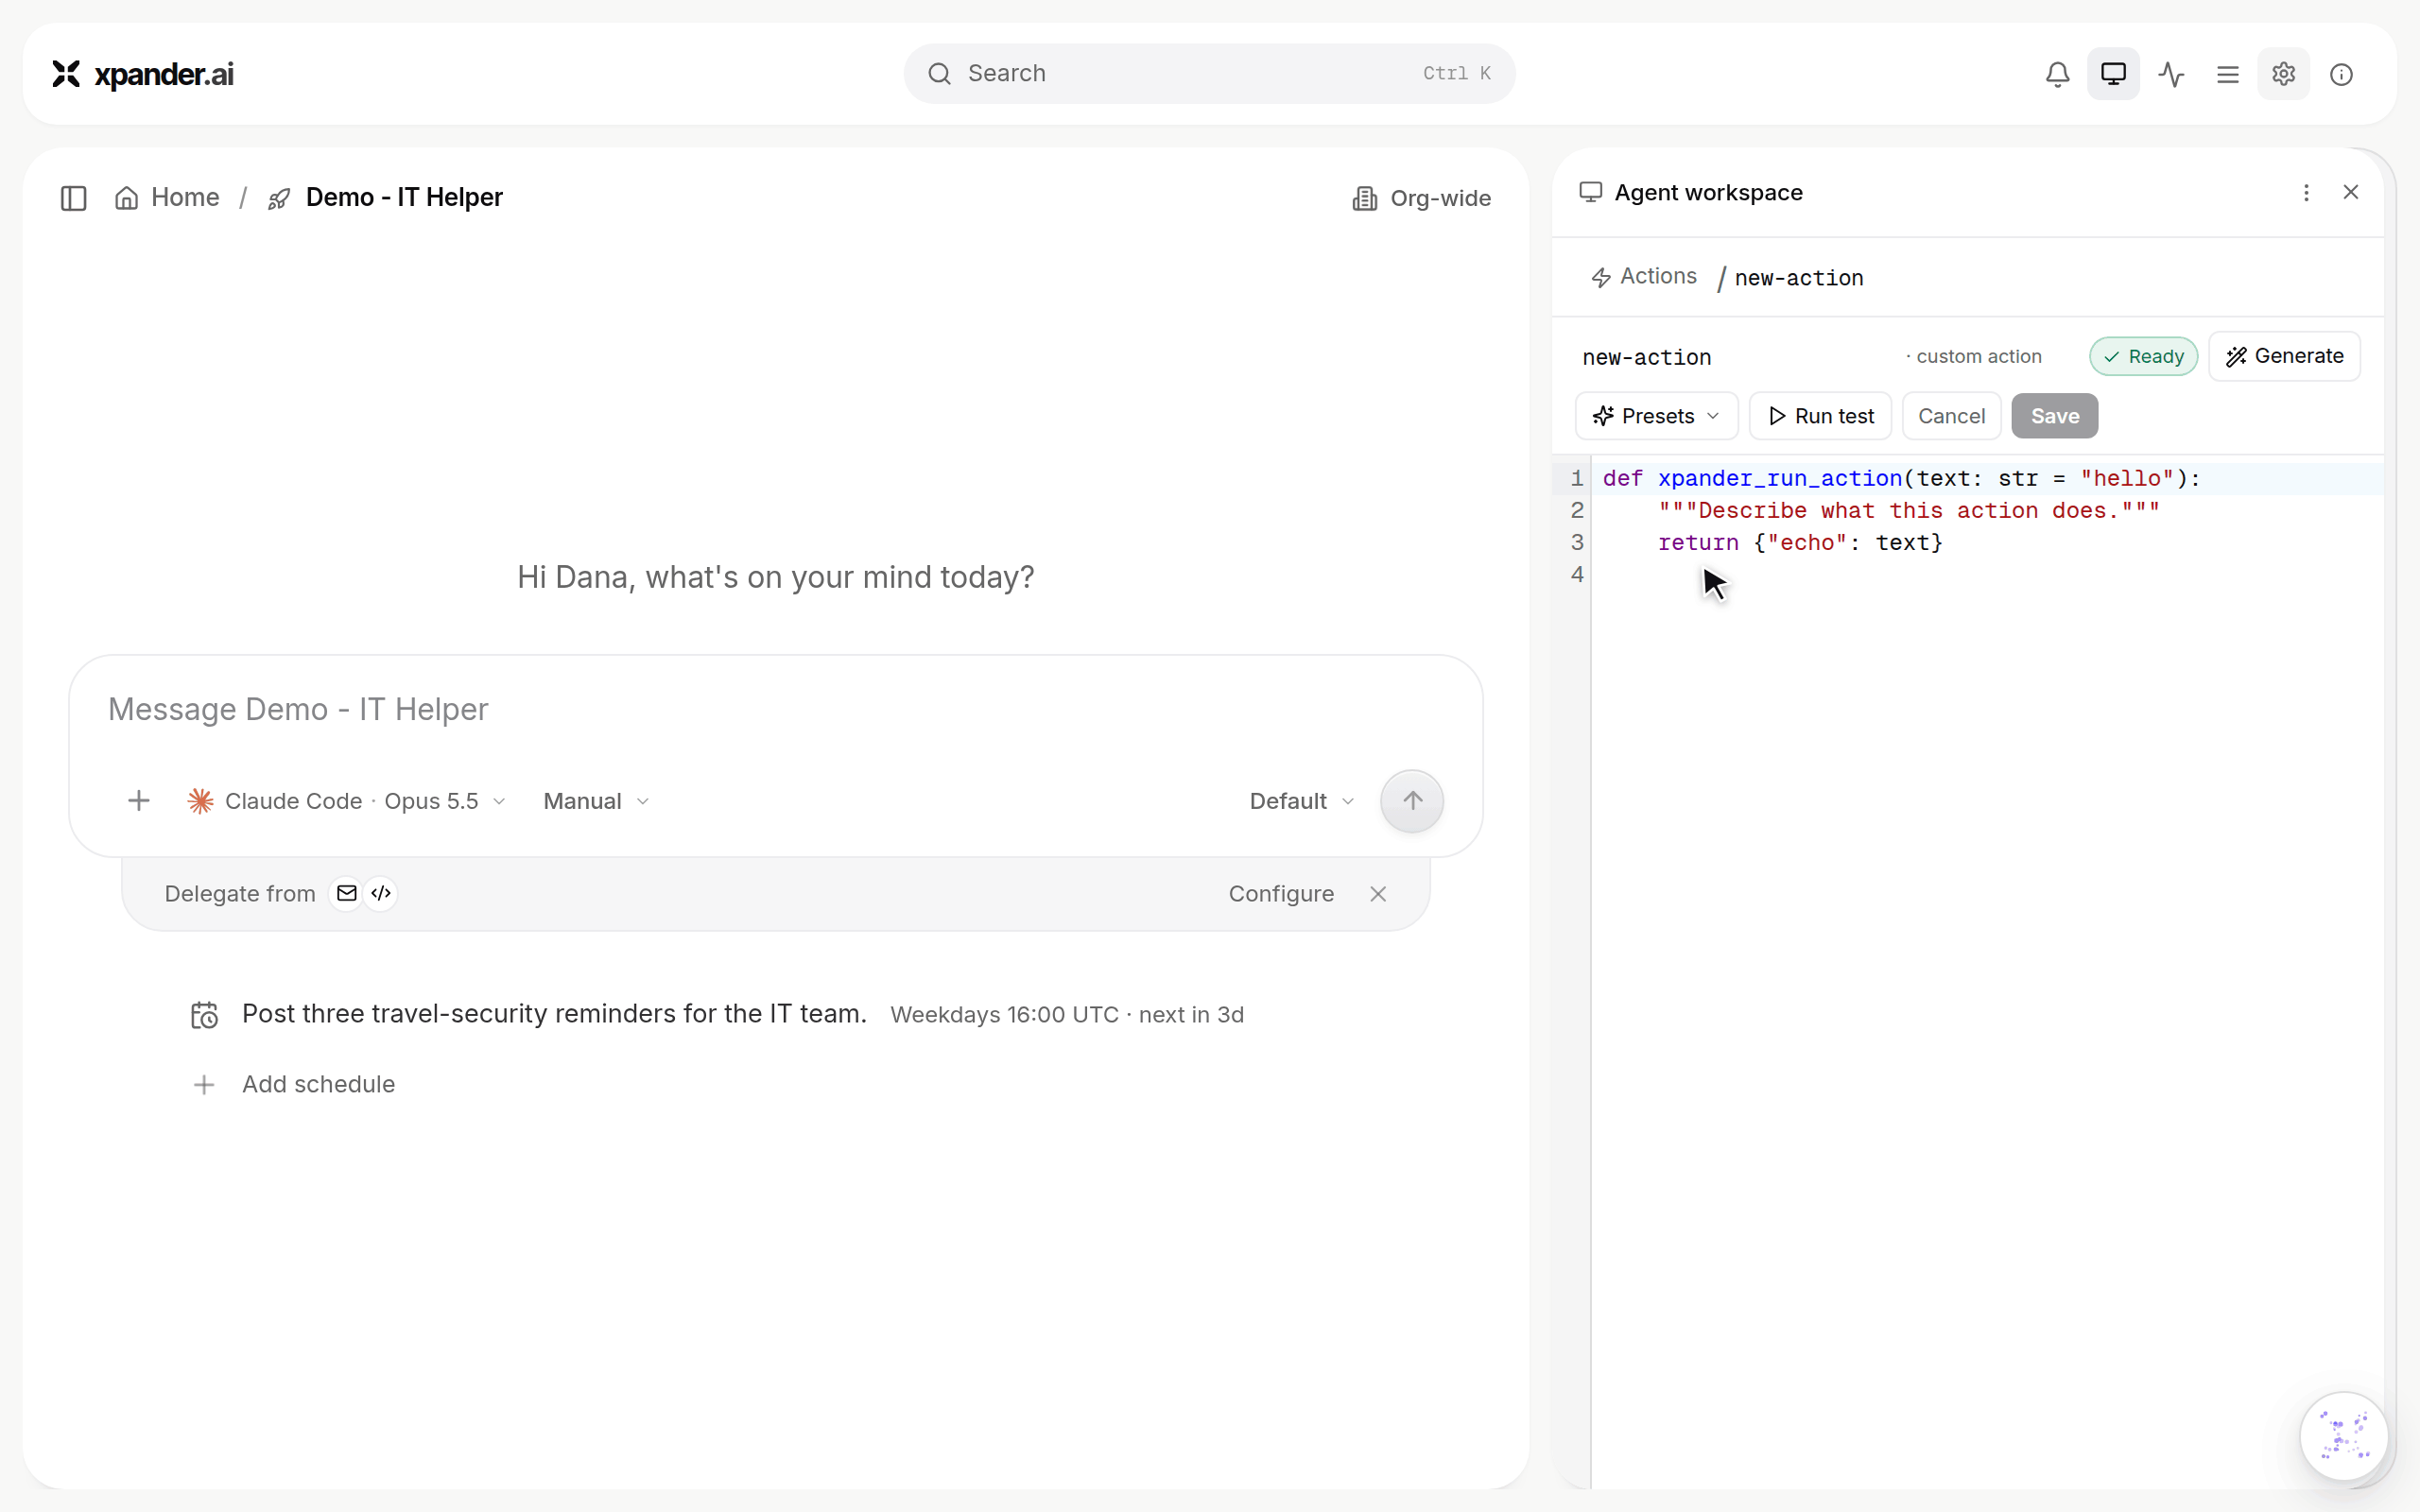
Task: Click the new-action name field
Action: pyautogui.click(x=1735, y=357)
